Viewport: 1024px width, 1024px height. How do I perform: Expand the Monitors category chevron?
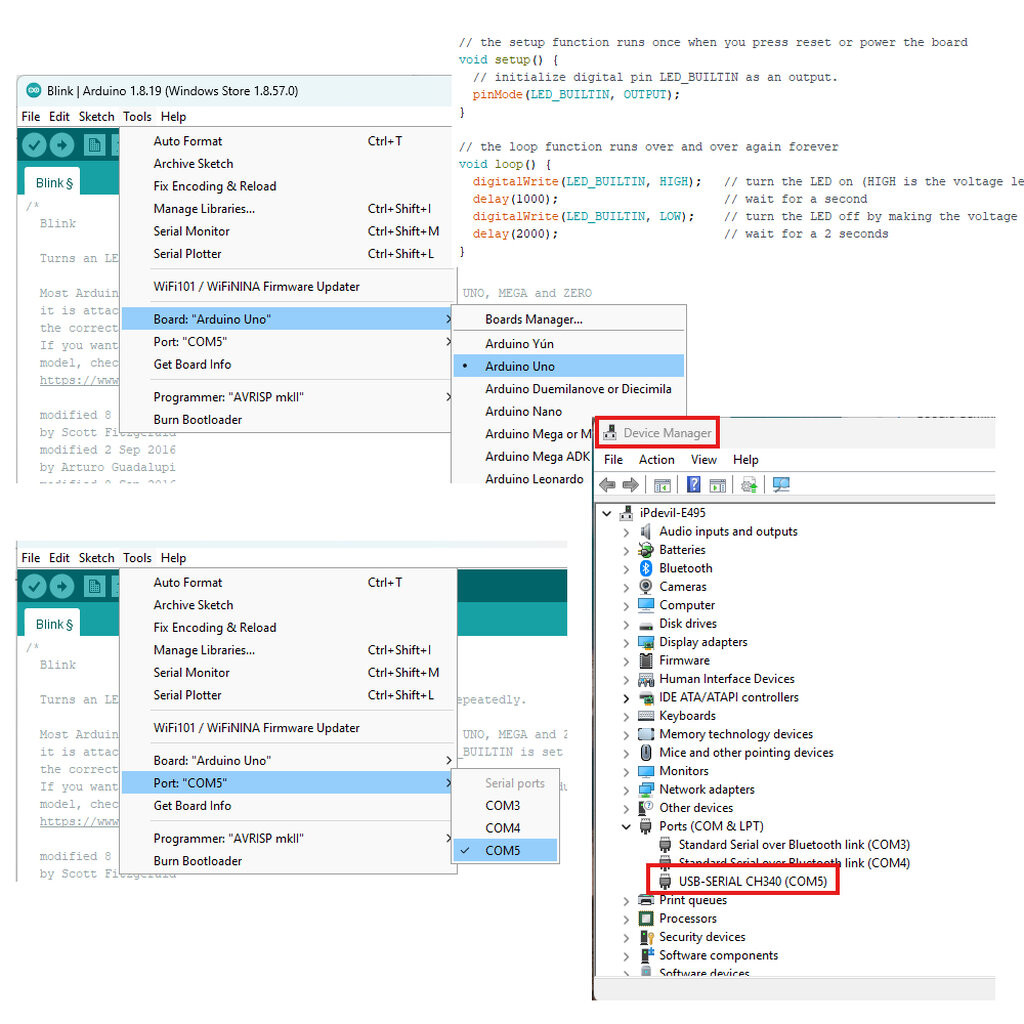click(626, 771)
